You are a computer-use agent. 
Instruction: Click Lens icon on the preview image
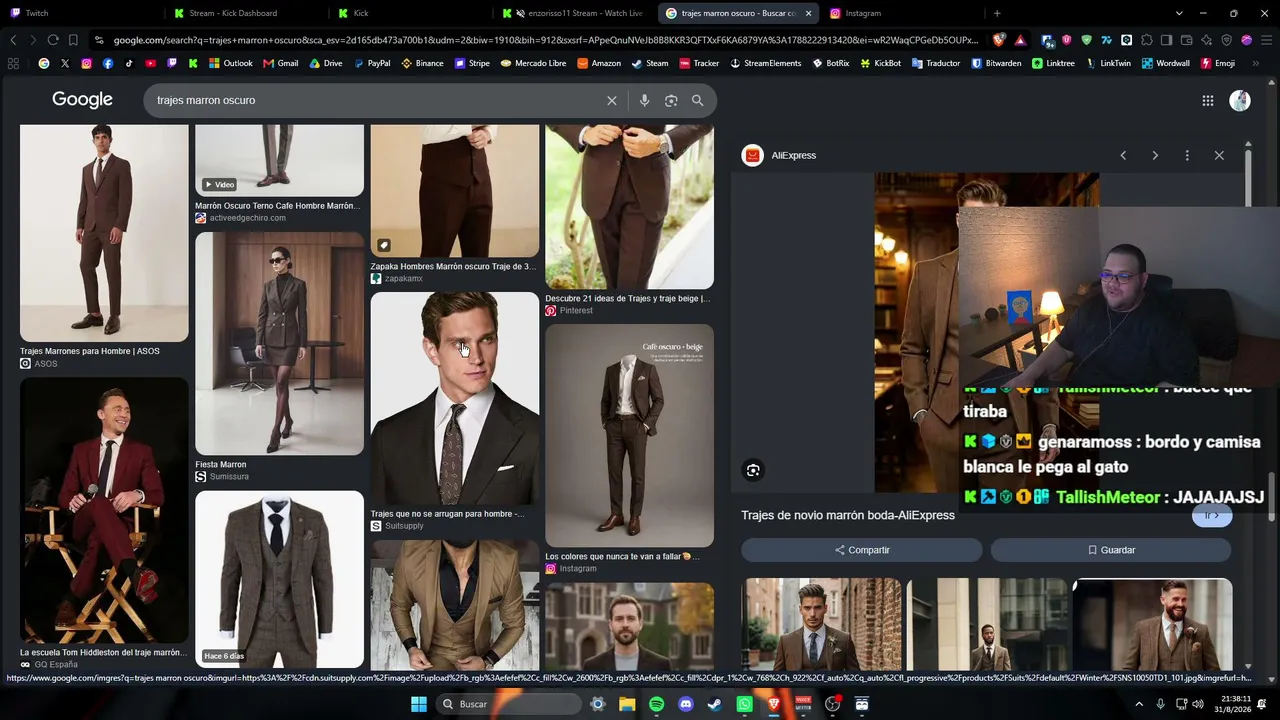click(x=753, y=470)
